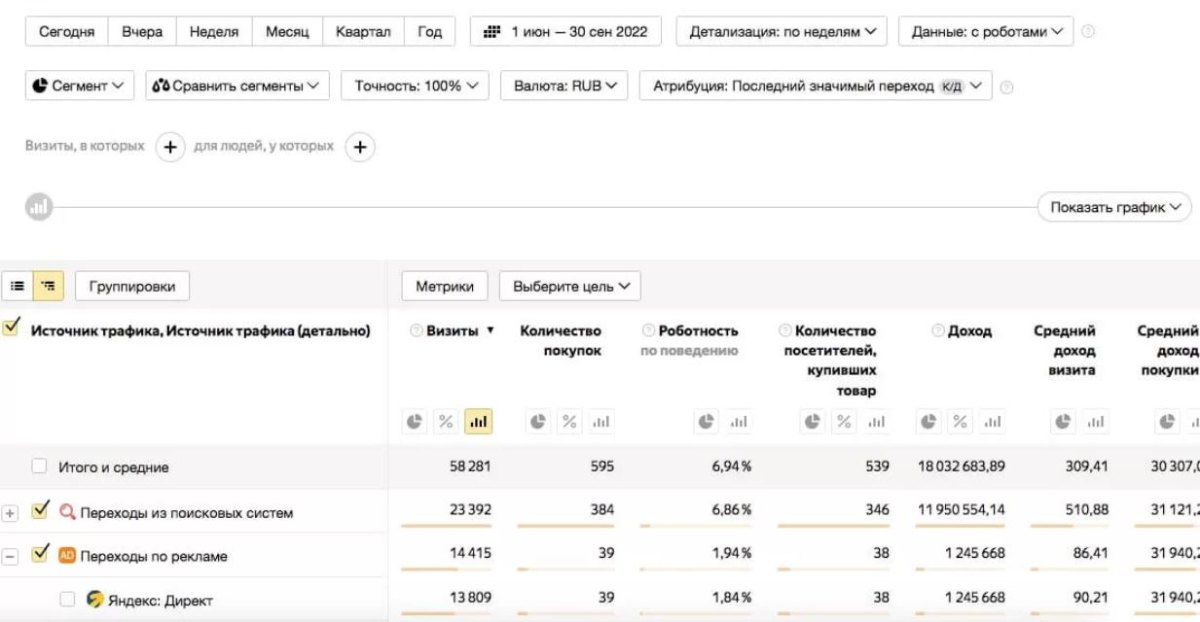
Task: Show pie chart for Визиты column
Action: coord(415,422)
